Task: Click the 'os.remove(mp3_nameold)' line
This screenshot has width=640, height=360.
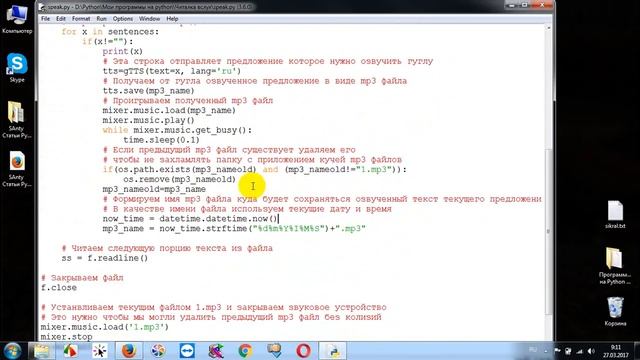Action: pos(180,179)
